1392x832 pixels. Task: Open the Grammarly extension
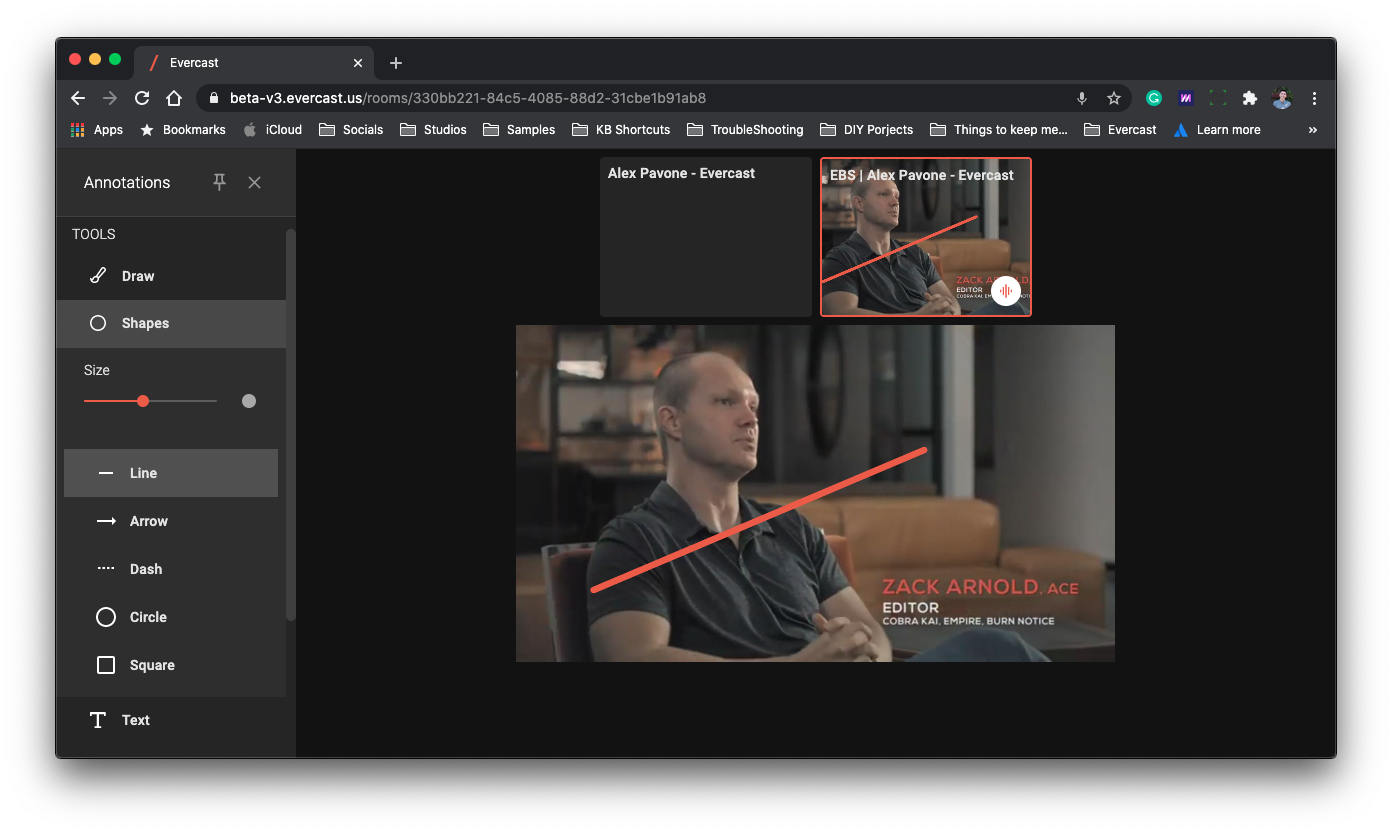[1154, 98]
